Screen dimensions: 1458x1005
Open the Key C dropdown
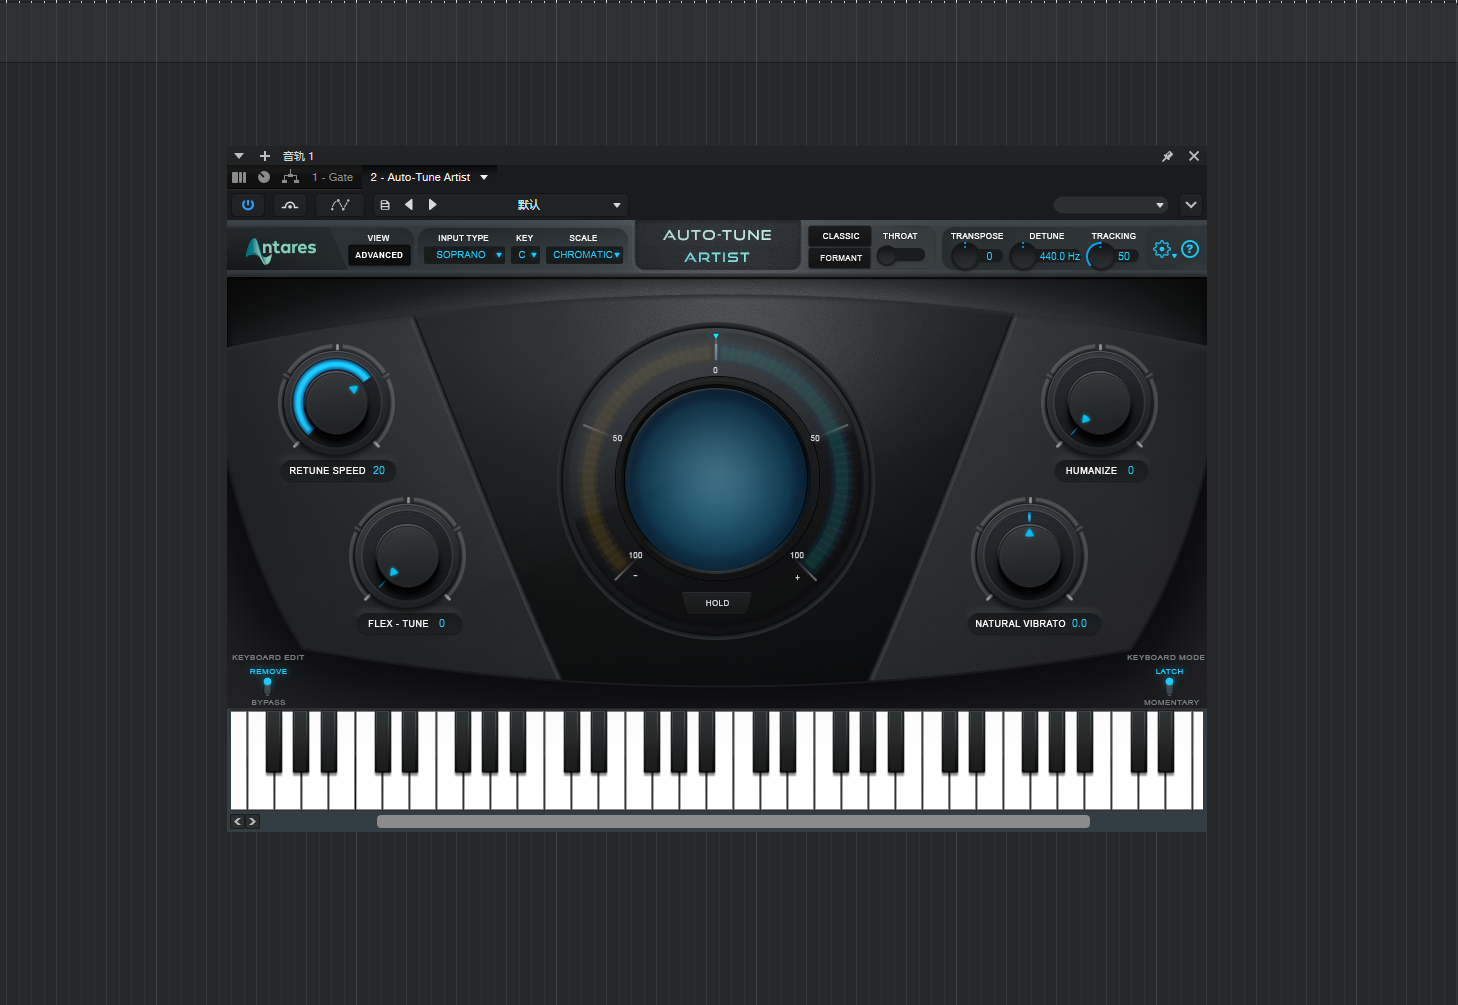point(526,255)
